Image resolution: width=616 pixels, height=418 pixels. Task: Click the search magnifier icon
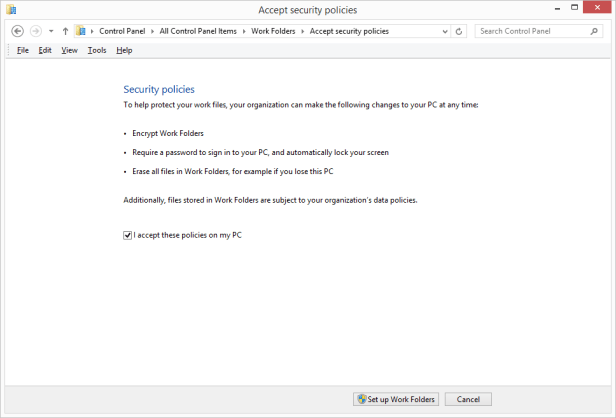[596, 31]
